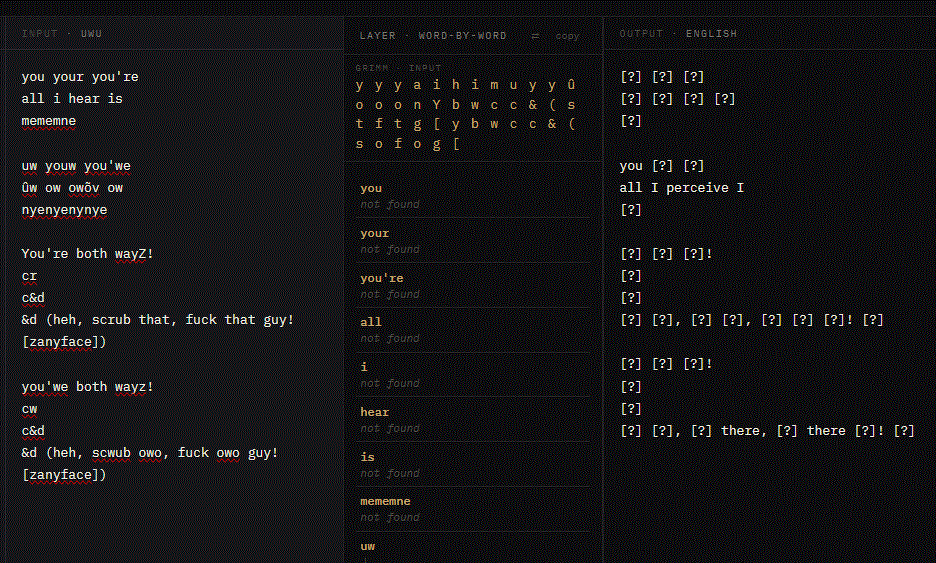Click the GRIMM · INPUT label
The image size is (936, 563).
398,67
